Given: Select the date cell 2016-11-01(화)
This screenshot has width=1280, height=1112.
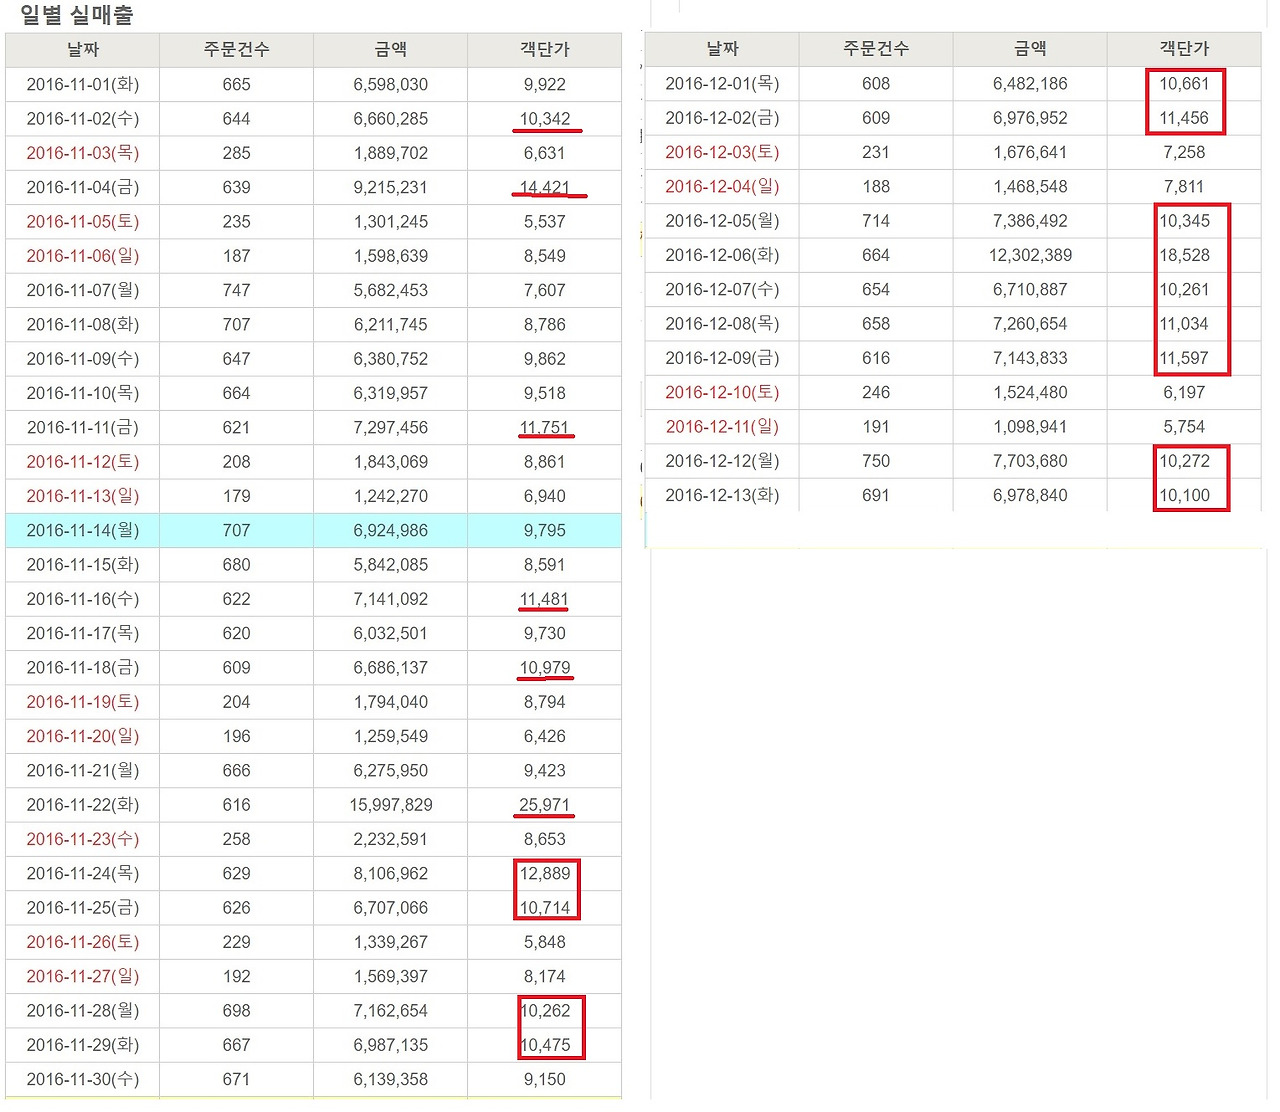Looking at the screenshot, I should point(83,84).
